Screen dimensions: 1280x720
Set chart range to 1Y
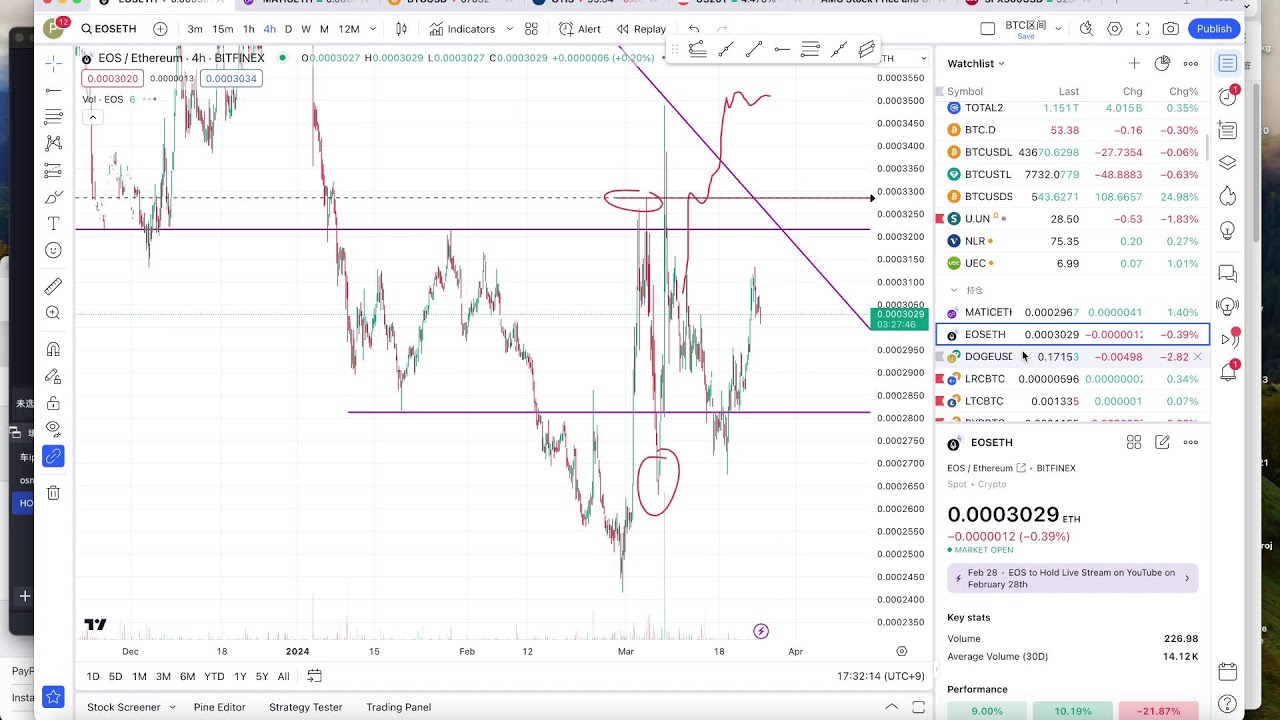point(240,677)
